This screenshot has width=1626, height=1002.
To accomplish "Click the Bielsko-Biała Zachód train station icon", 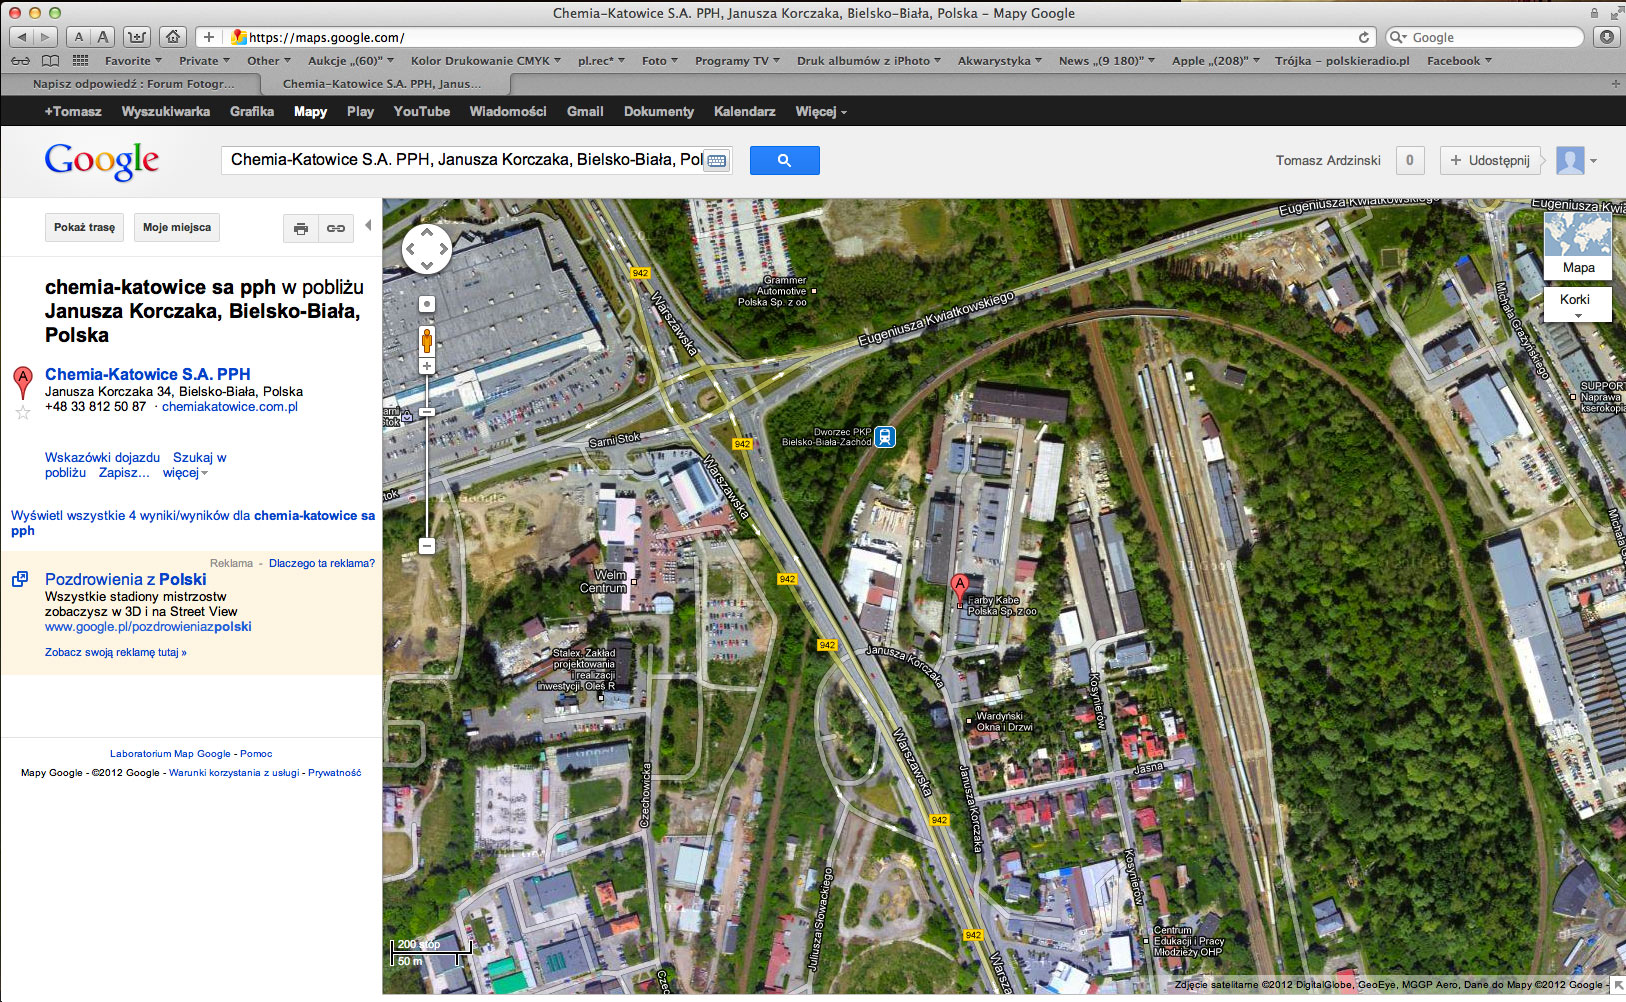I will 885,437.
